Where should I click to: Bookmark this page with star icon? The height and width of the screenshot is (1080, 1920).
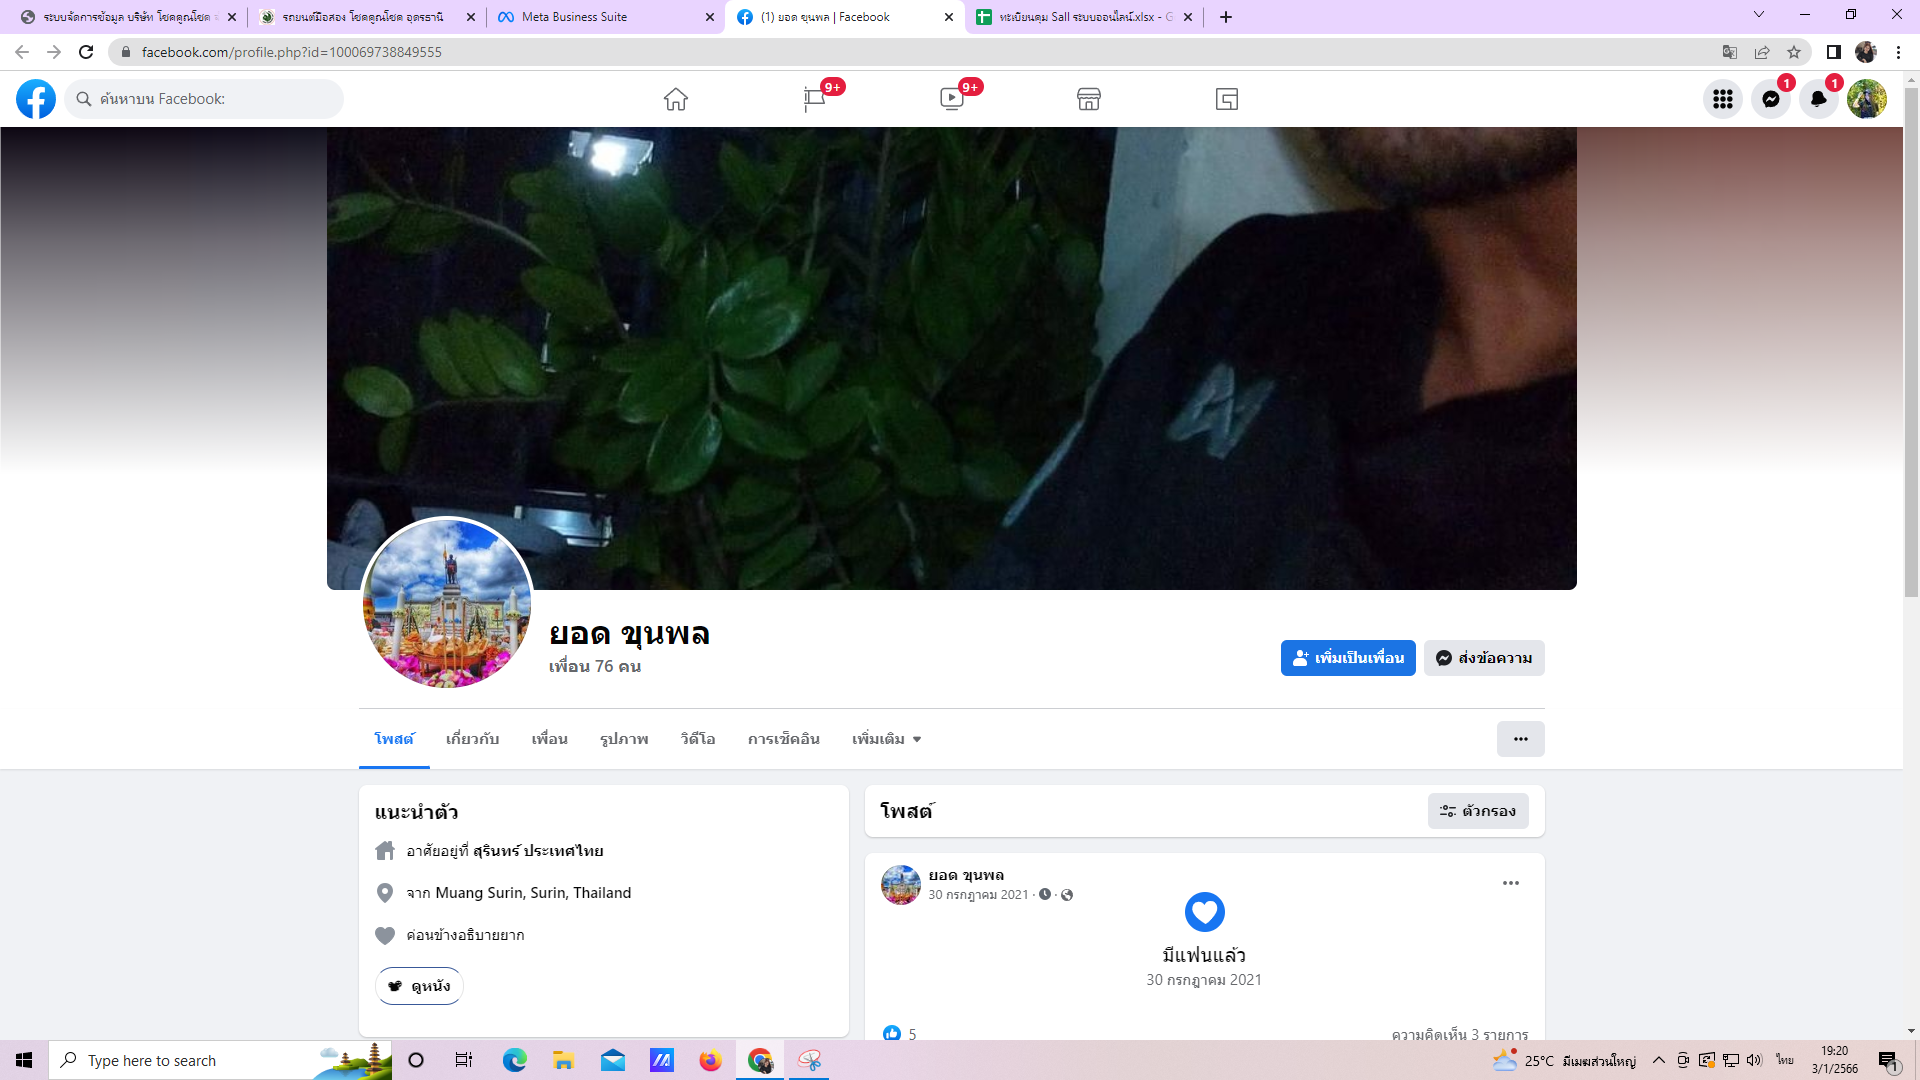click(x=1794, y=52)
